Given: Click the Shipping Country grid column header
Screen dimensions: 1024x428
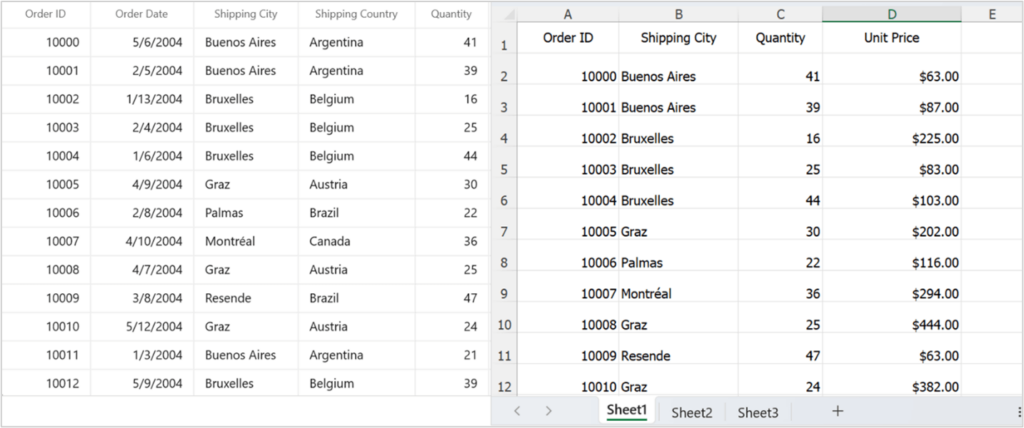Looking at the screenshot, I should (x=355, y=14).
